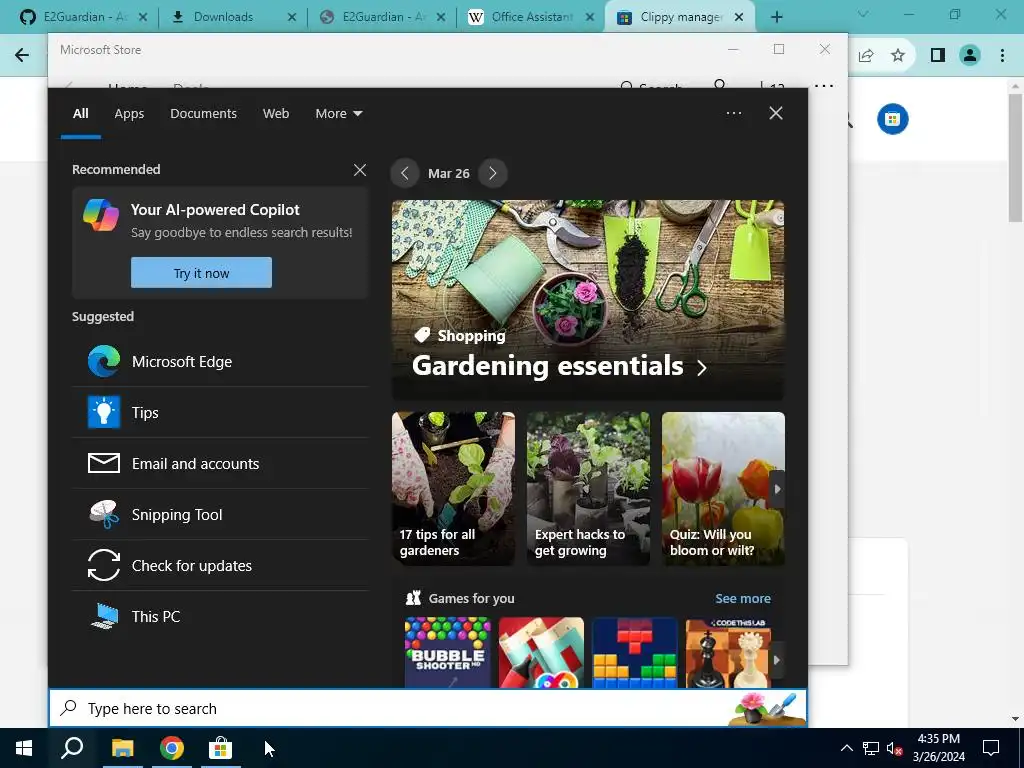This screenshot has height=768, width=1024.
Task: Click the Type here to search box
Action: coord(428,709)
